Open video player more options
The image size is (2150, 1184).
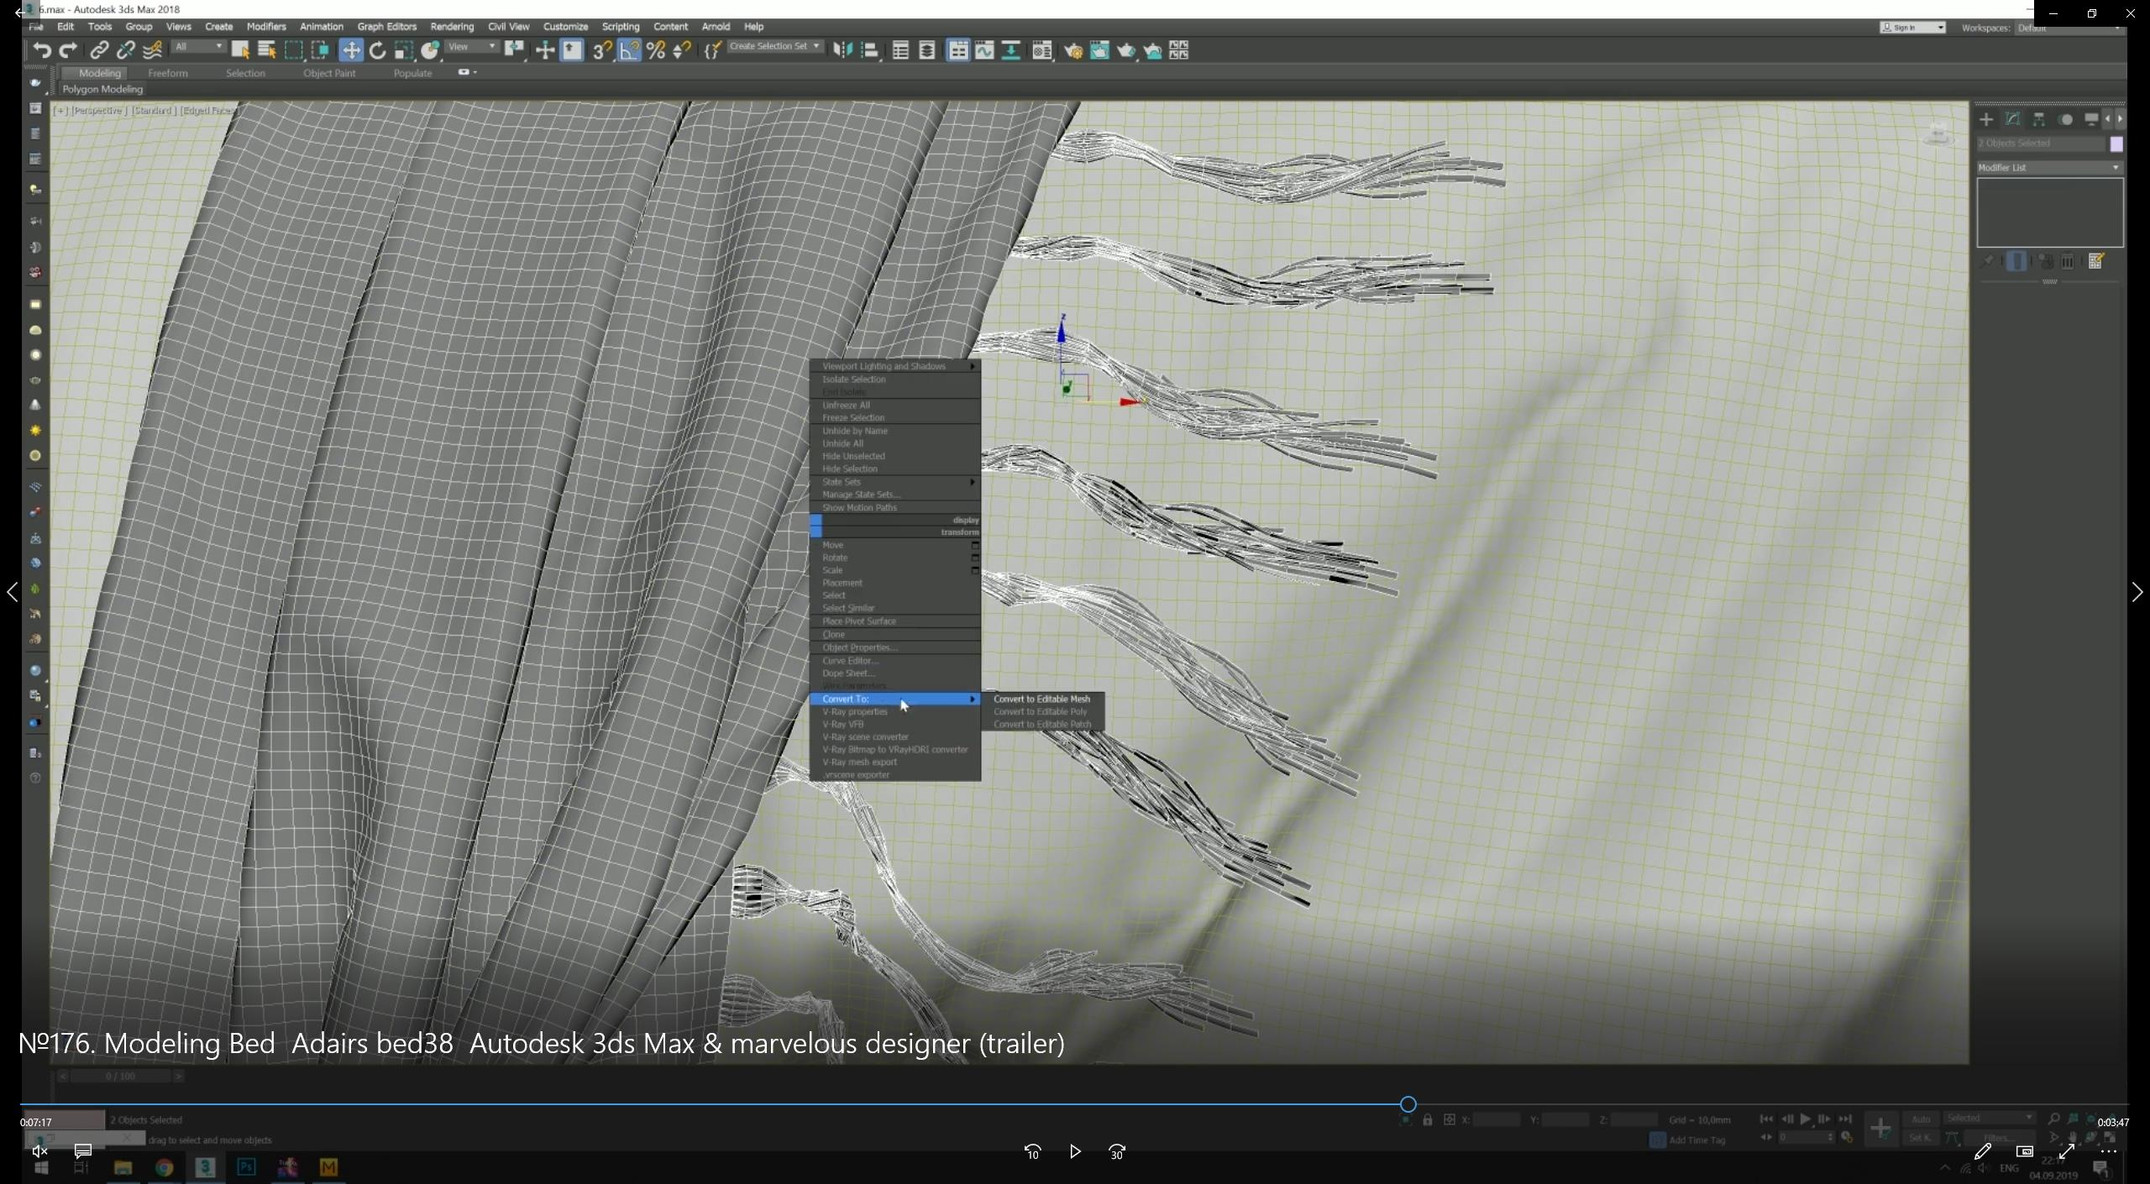pyautogui.click(x=2108, y=1151)
